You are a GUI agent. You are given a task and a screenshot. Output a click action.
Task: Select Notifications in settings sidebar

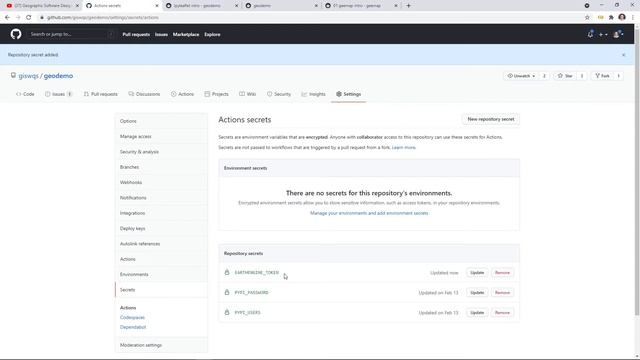(x=161, y=198)
